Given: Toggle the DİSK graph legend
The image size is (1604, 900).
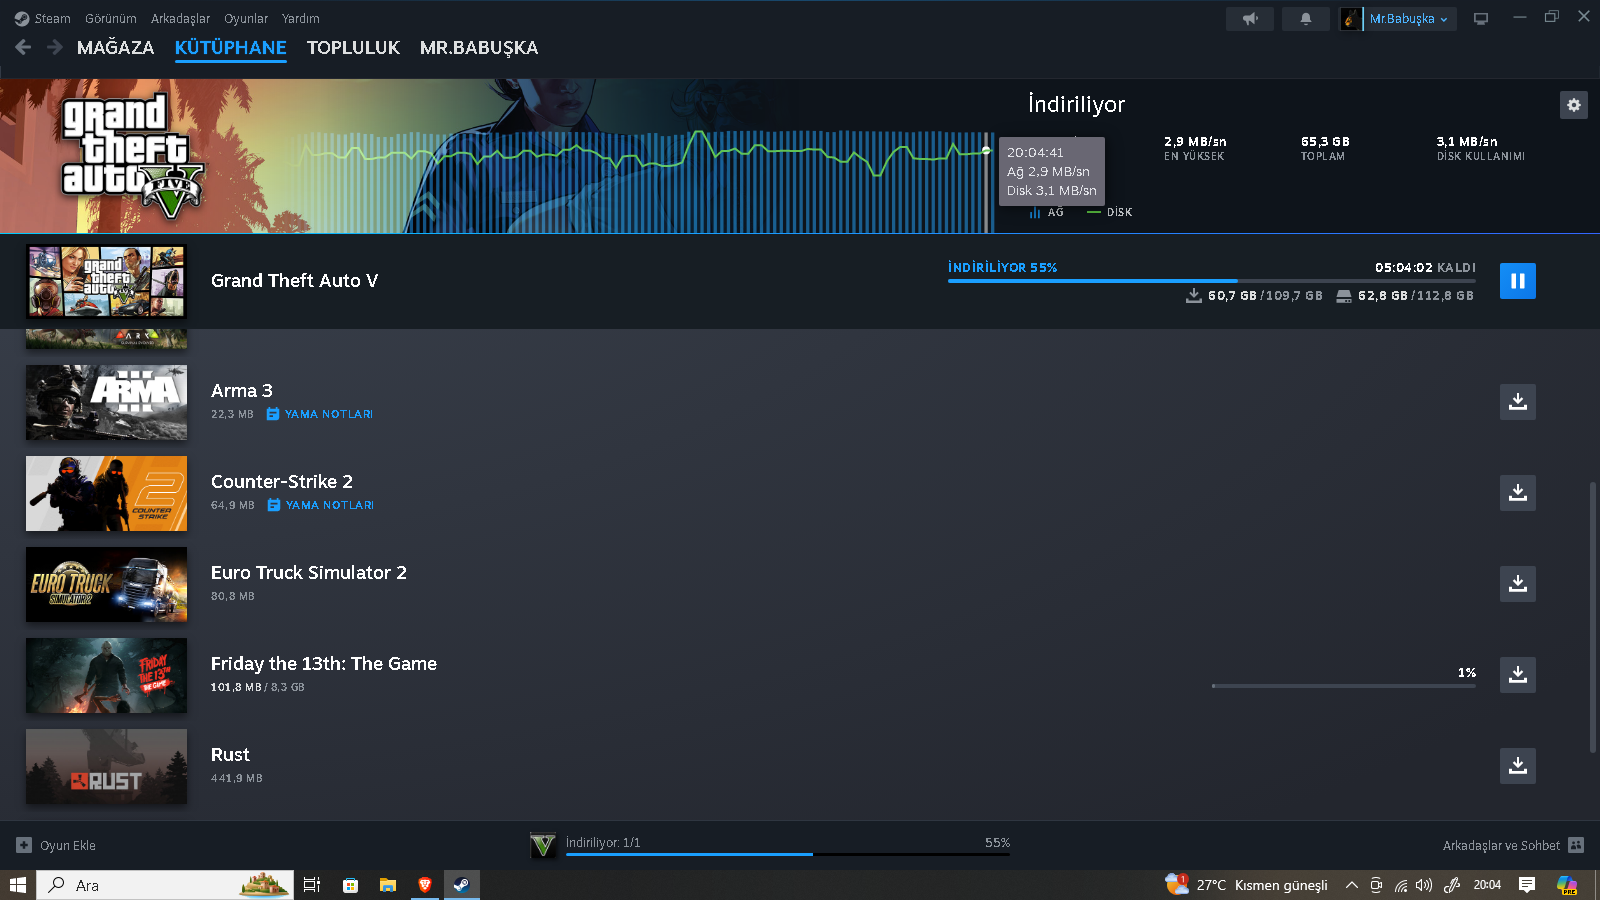Looking at the screenshot, I should (1110, 212).
